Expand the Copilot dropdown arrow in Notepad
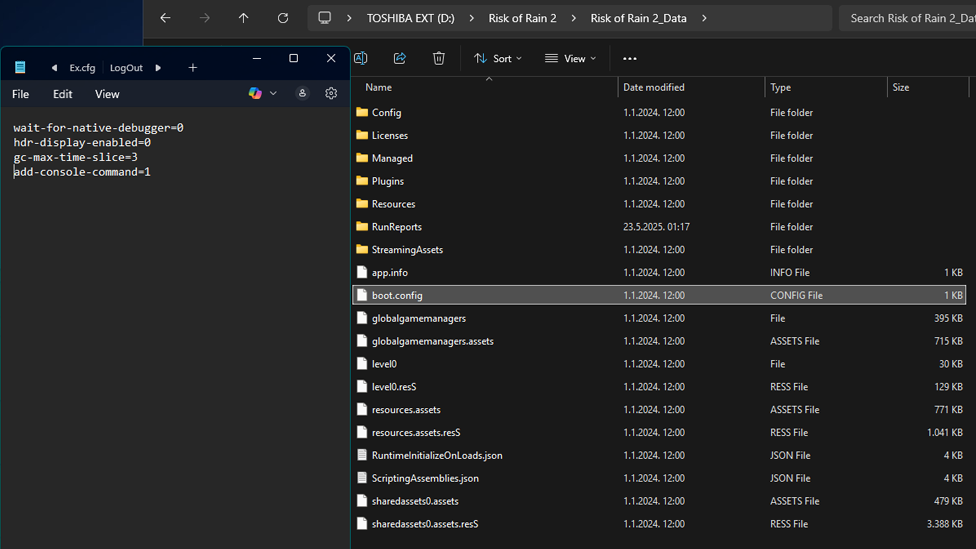976x549 pixels. coord(273,93)
